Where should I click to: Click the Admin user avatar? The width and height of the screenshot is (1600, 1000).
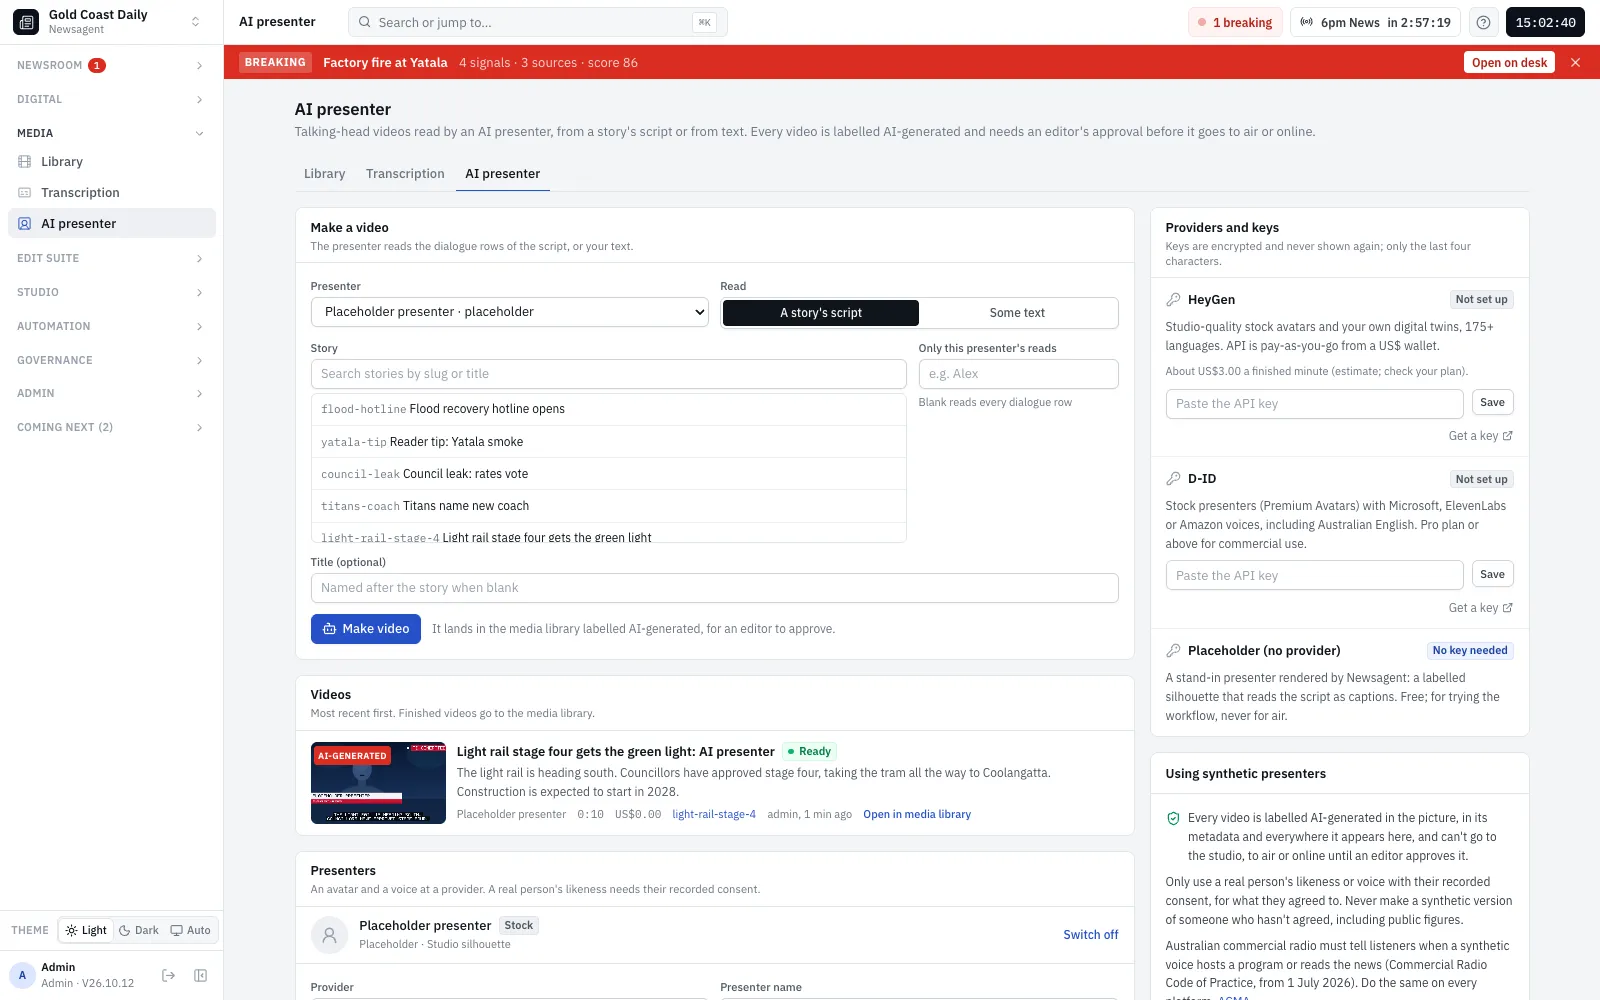click(22, 975)
